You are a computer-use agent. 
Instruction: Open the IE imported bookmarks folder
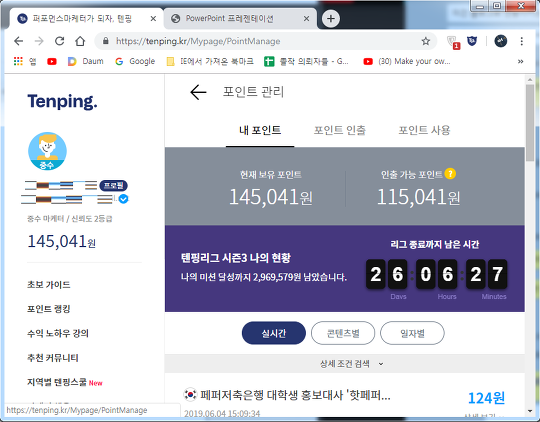(210, 61)
